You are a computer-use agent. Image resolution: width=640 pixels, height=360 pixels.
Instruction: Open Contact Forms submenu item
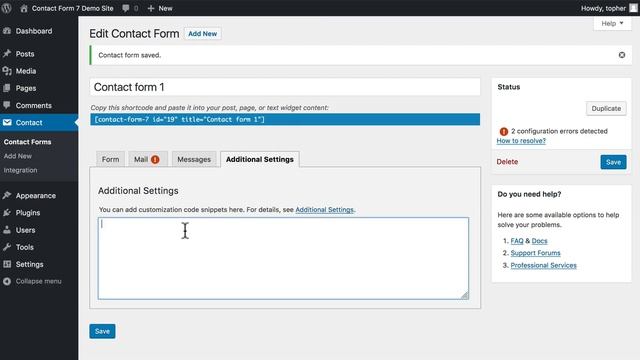point(27,142)
